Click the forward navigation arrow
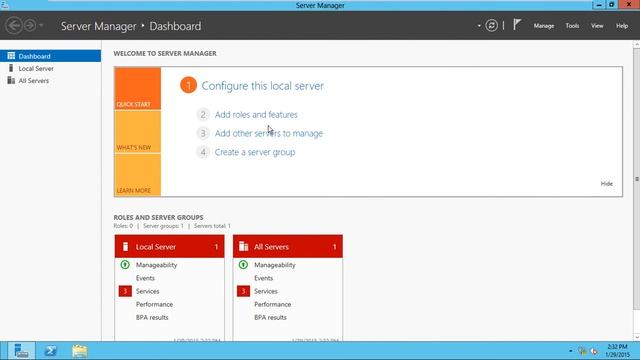 [30, 26]
